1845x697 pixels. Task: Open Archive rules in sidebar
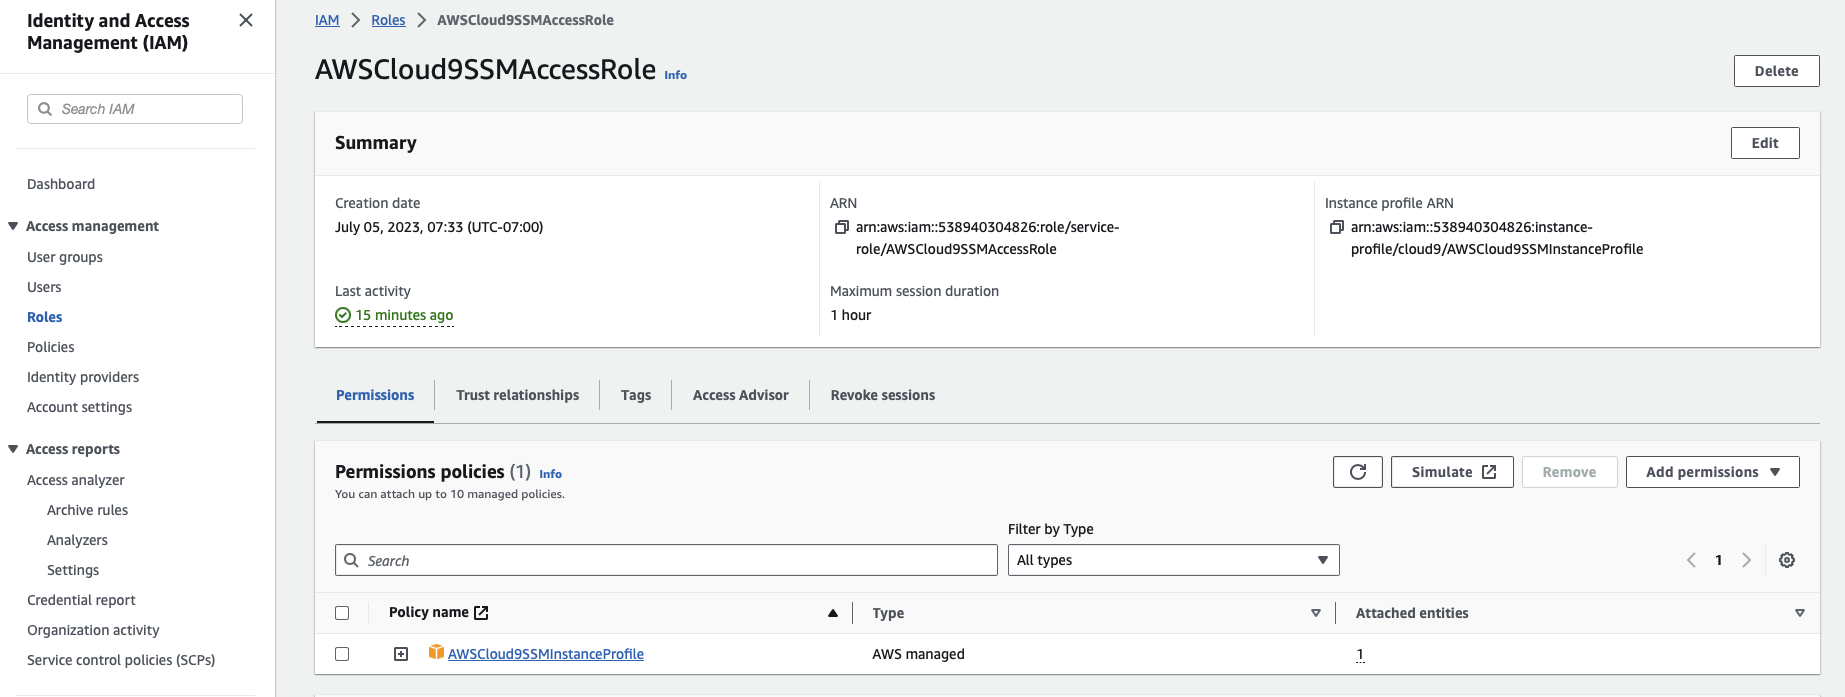pyautogui.click(x=88, y=510)
